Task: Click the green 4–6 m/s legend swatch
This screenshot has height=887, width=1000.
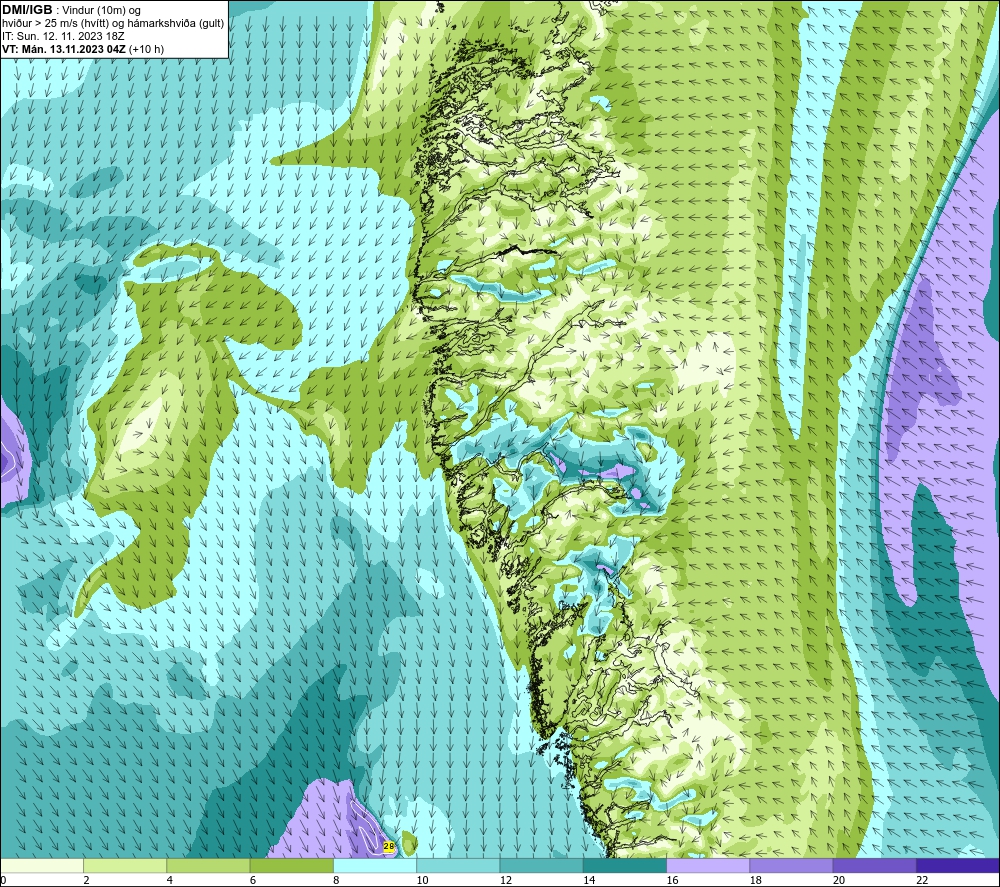Action: pyautogui.click(x=209, y=865)
